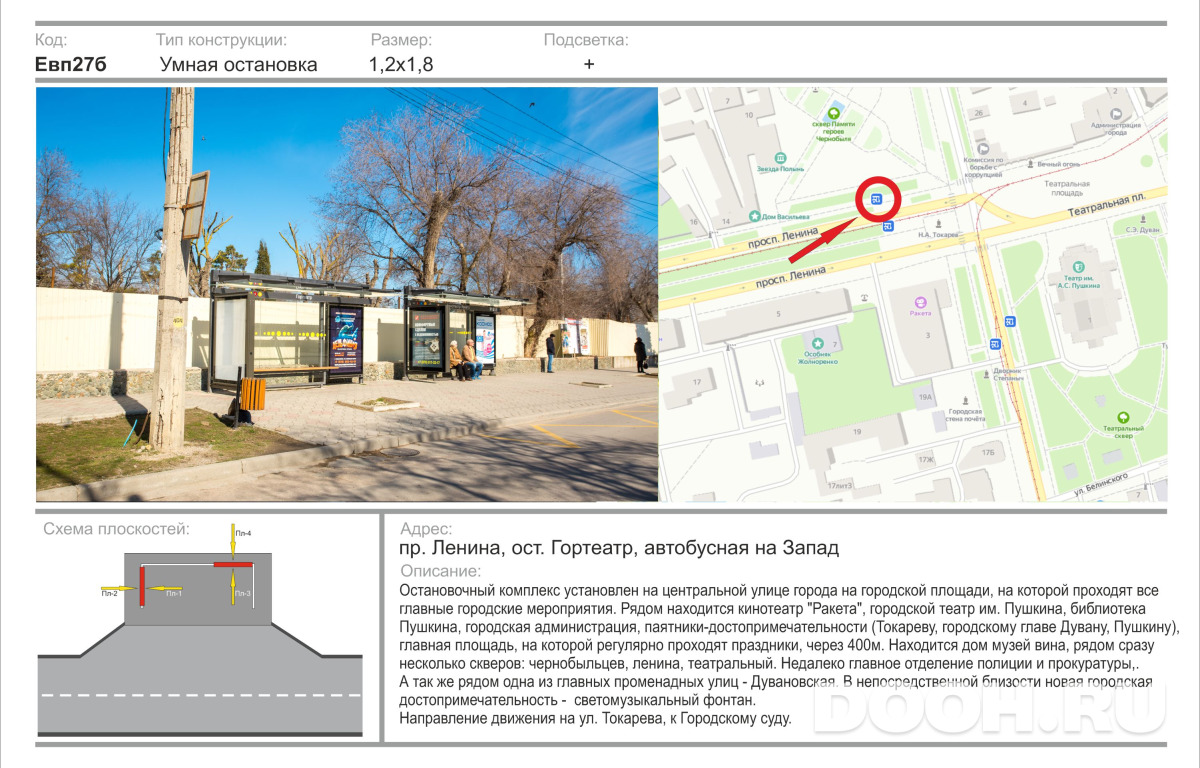Click the Пл-2 plane label
Screen dimensions: 1200x768
coord(109,594)
